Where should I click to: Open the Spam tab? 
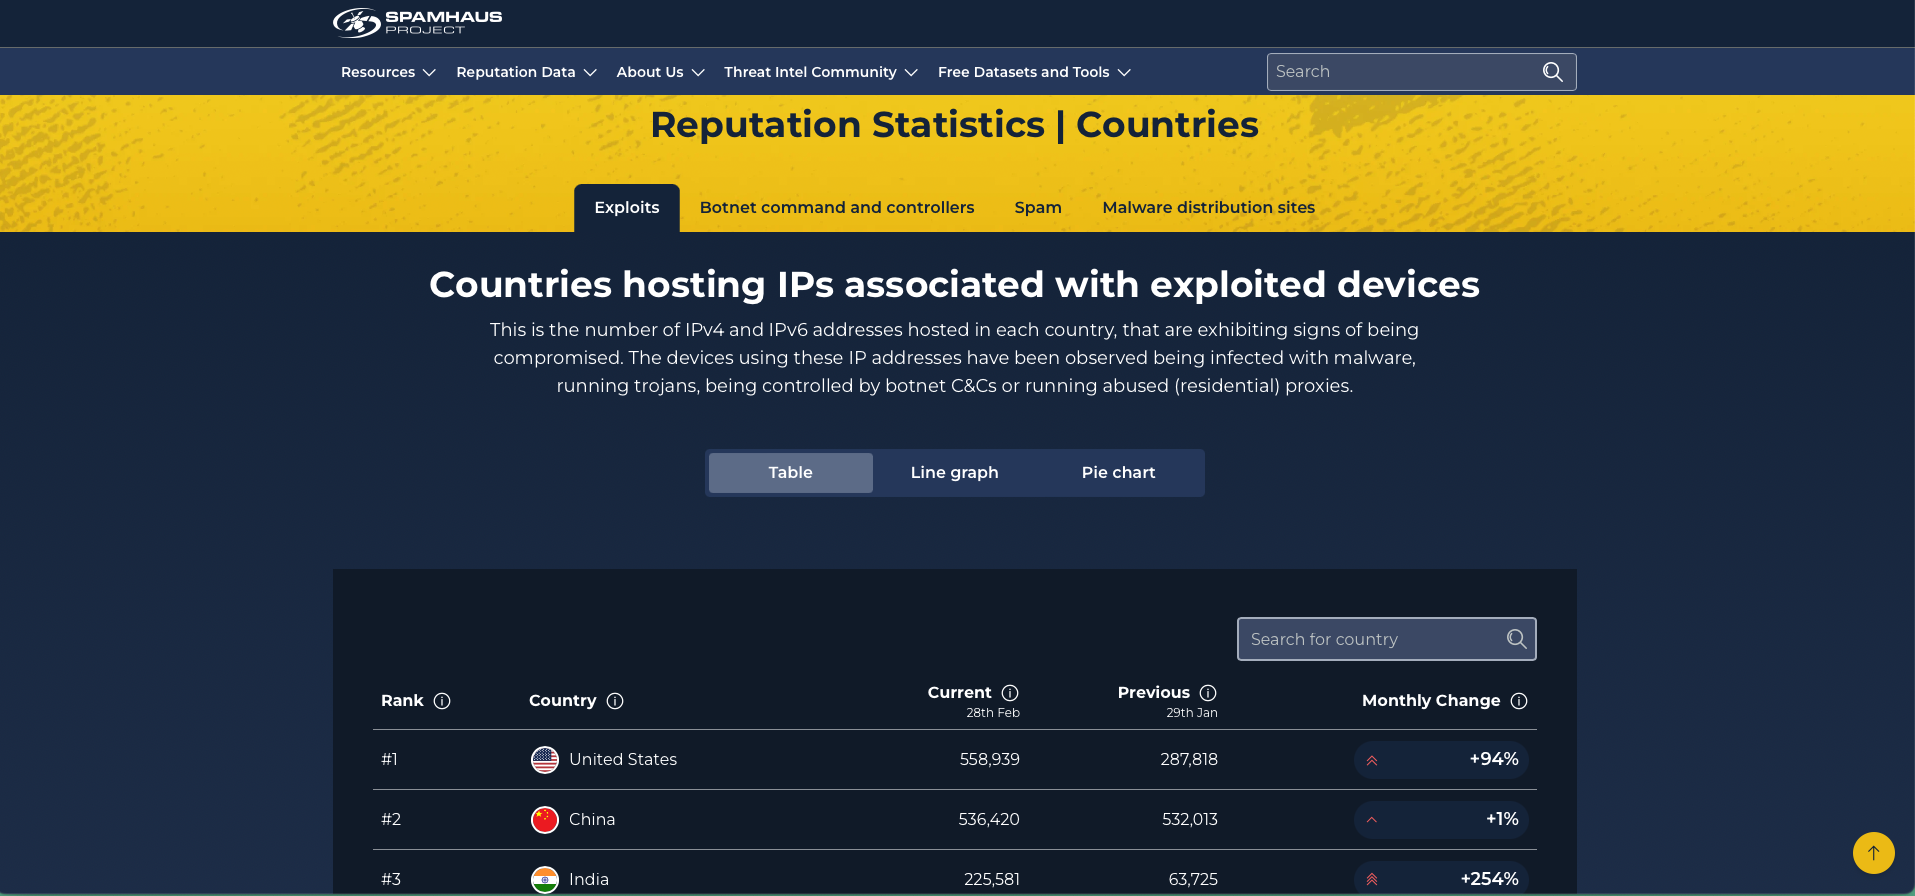(1038, 208)
